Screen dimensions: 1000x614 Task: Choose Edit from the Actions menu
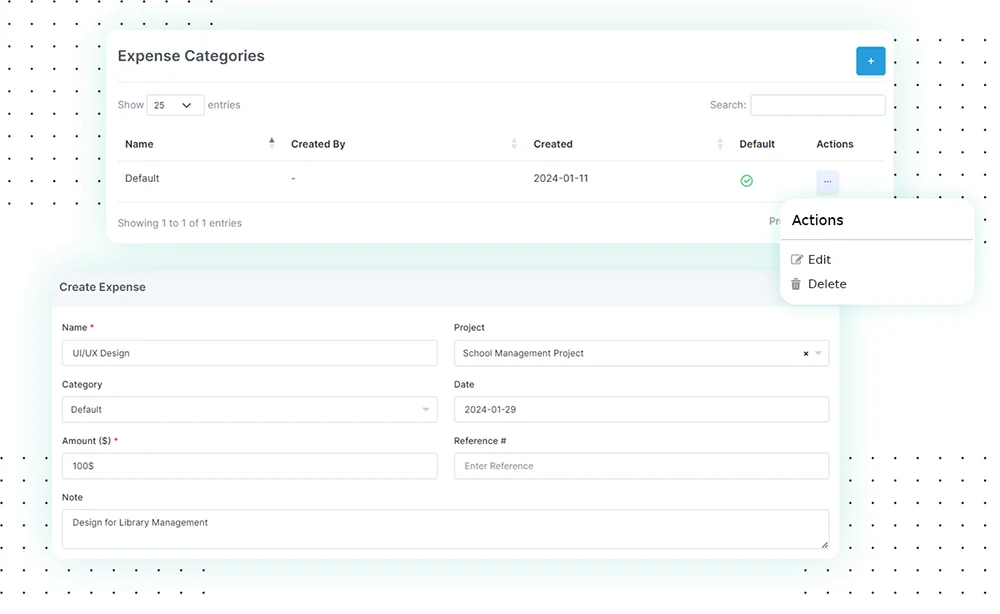coord(820,259)
